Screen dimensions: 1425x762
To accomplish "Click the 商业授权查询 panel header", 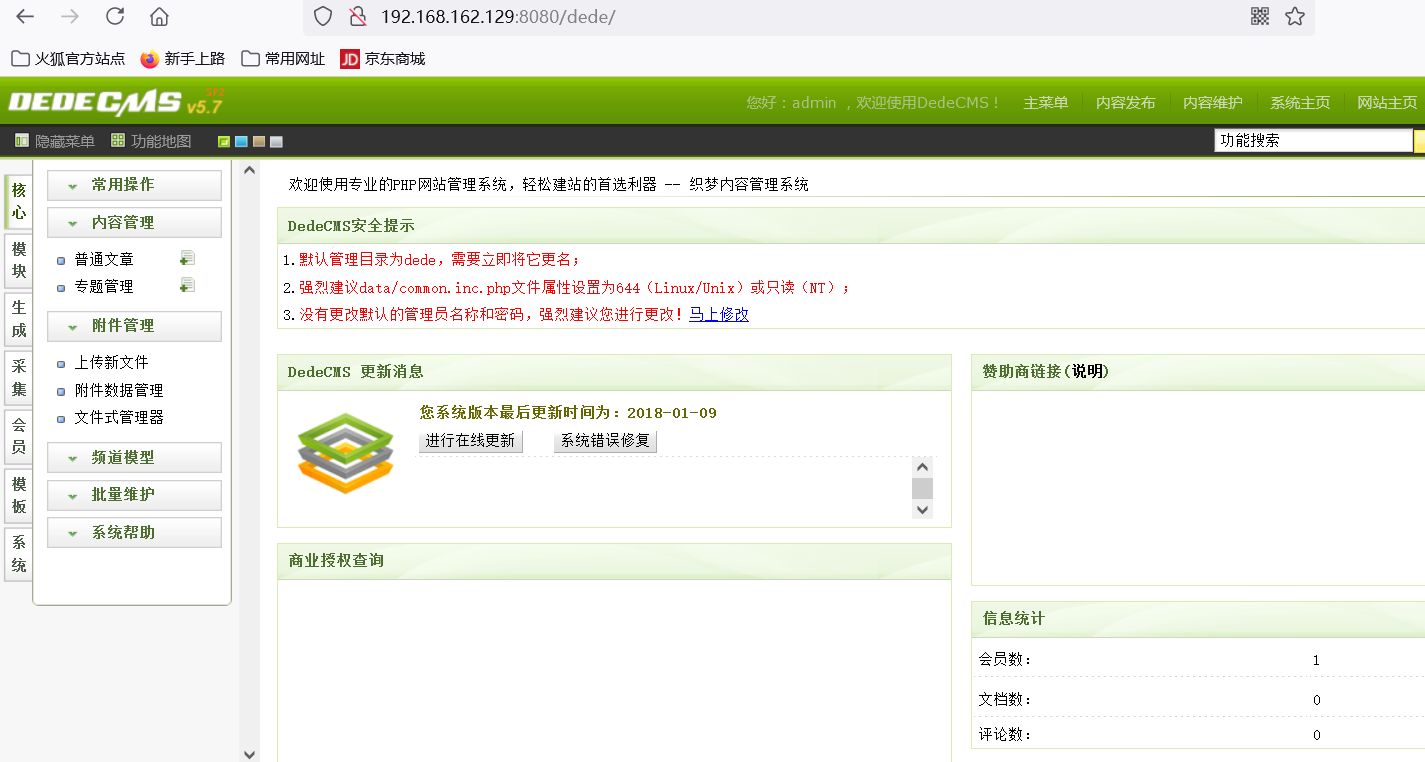I will 614,561.
